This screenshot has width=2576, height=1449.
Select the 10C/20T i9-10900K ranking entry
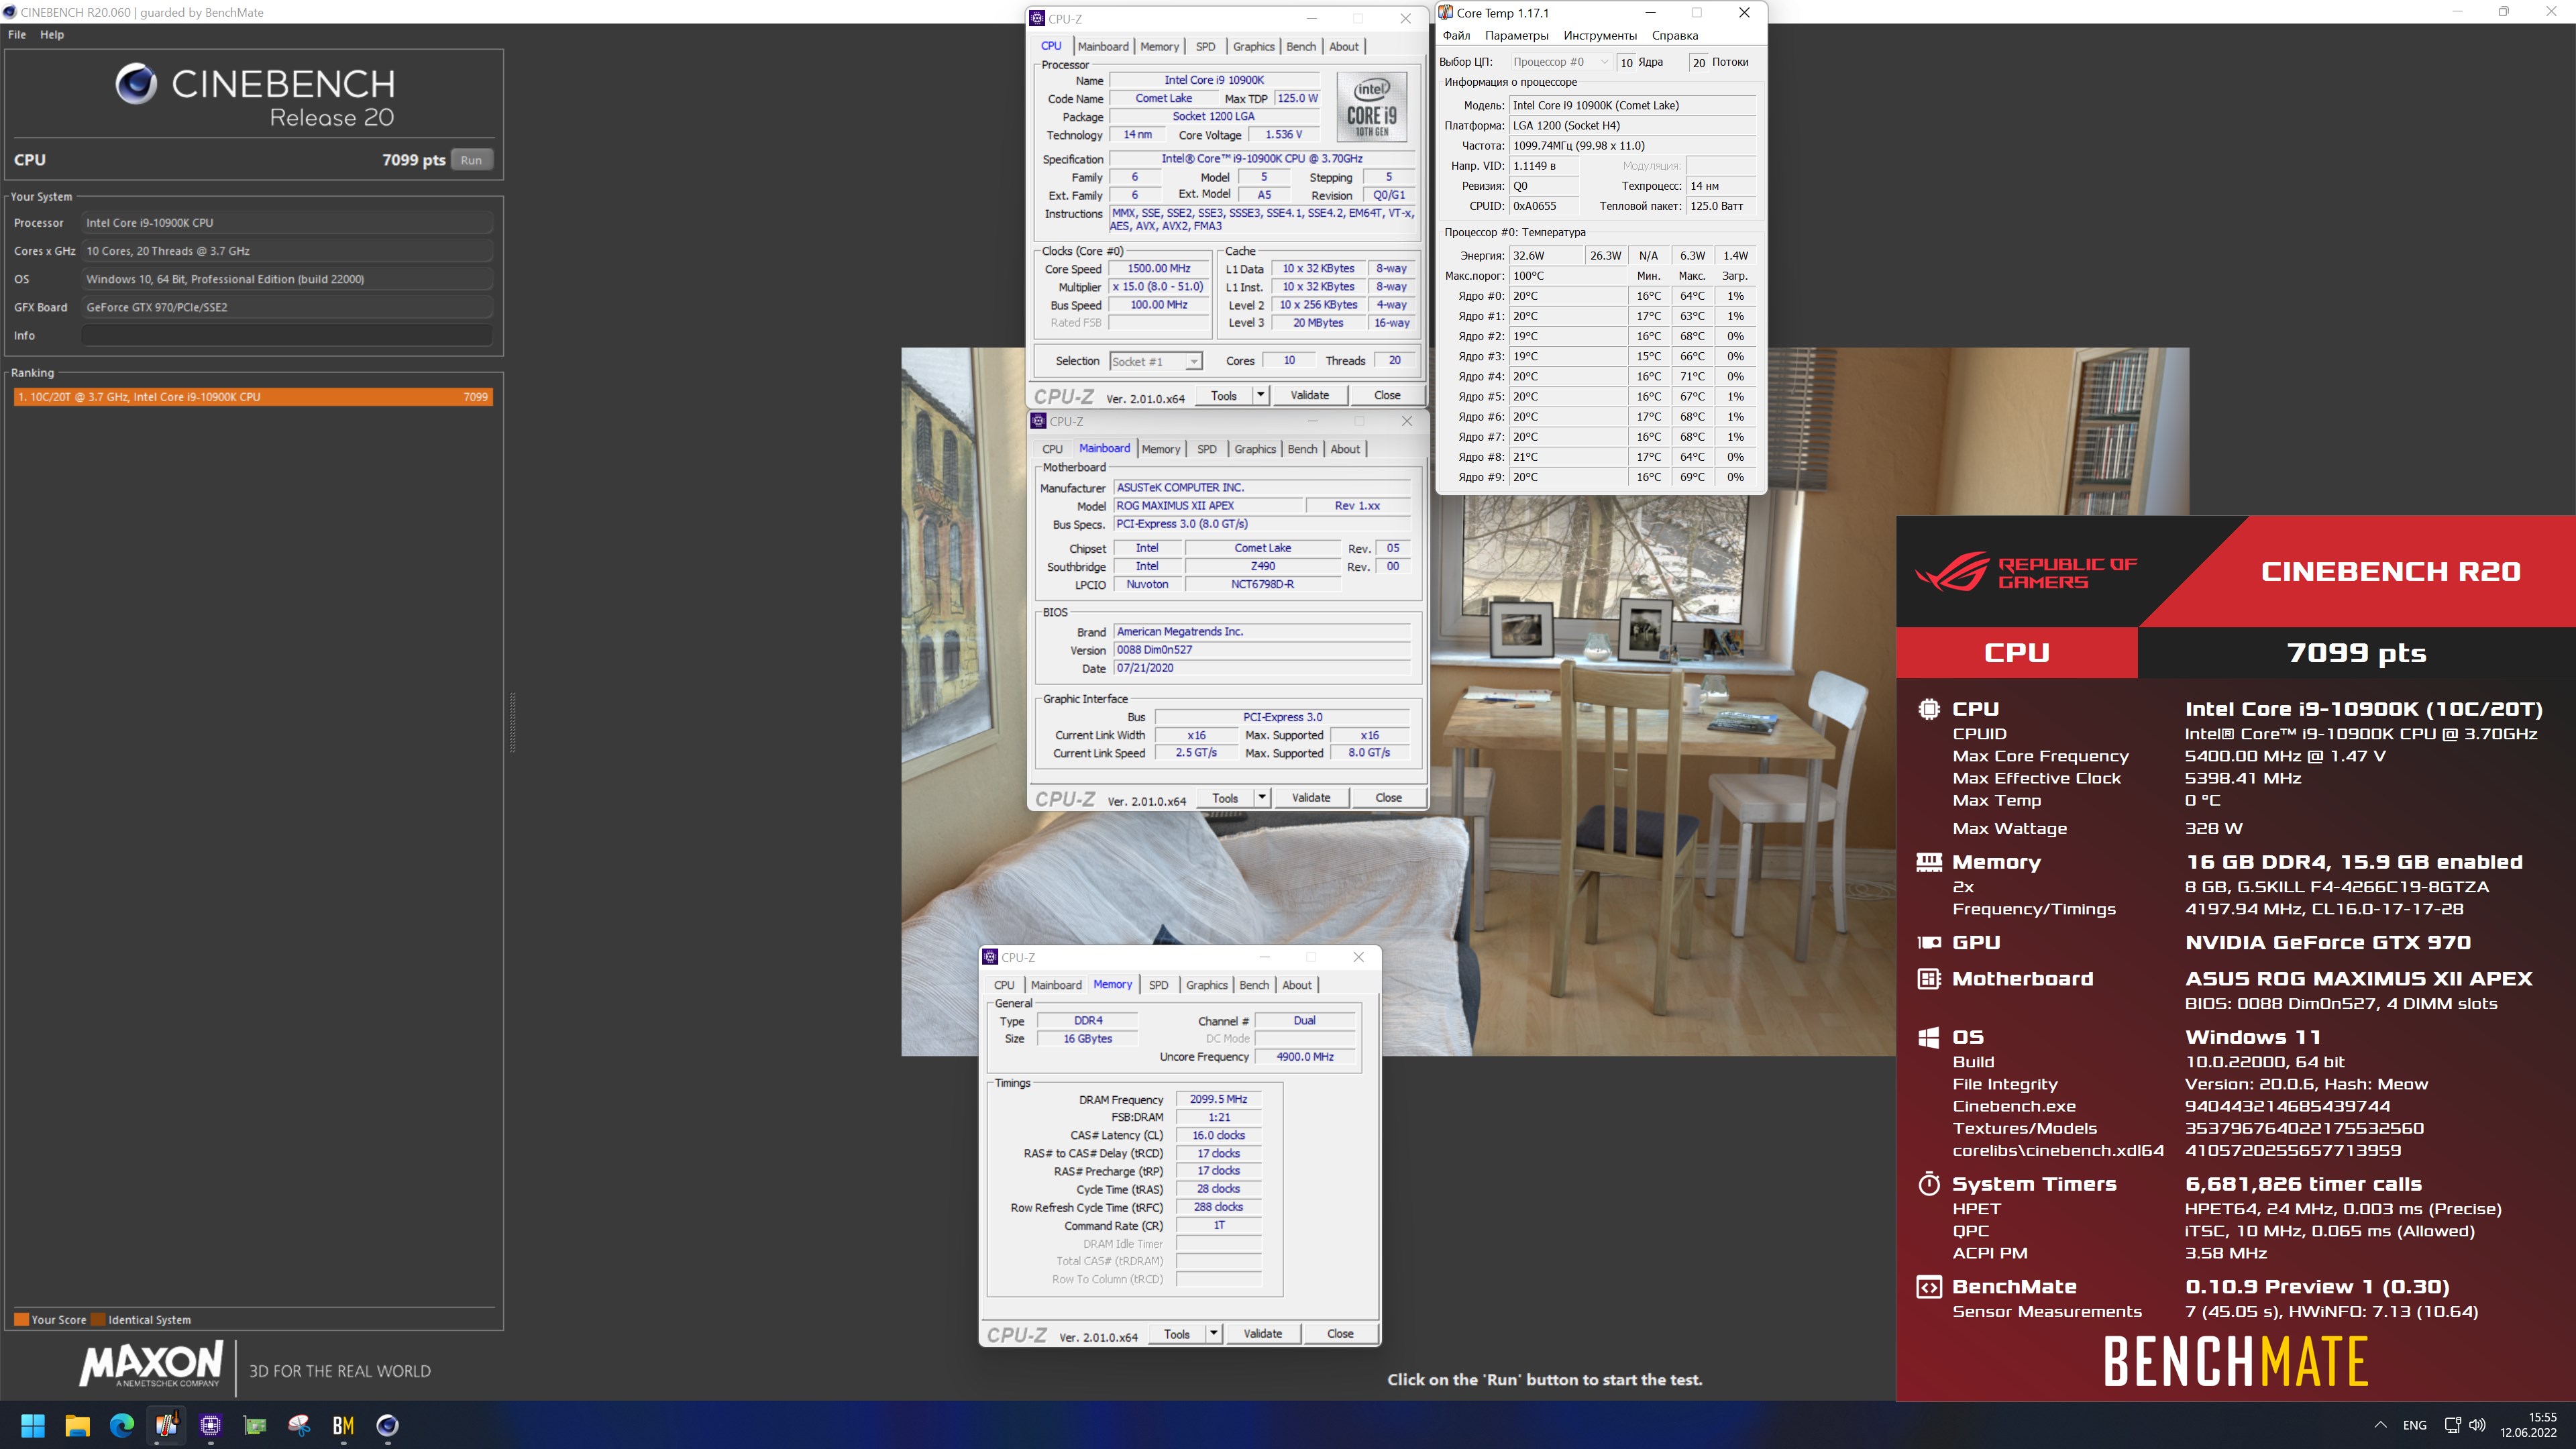pyautogui.click(x=253, y=397)
